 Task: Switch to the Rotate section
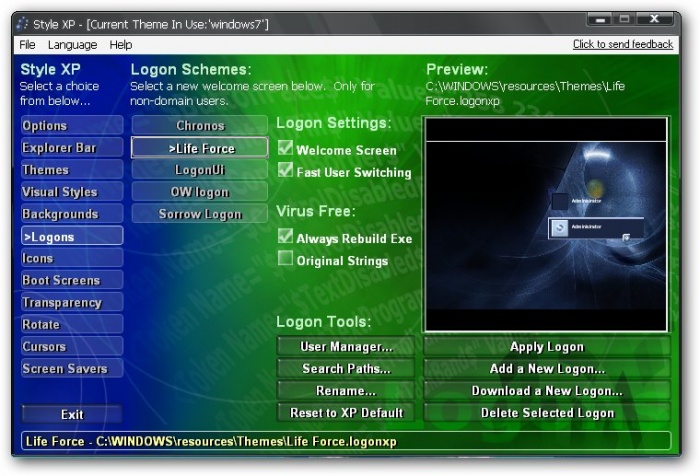(72, 324)
